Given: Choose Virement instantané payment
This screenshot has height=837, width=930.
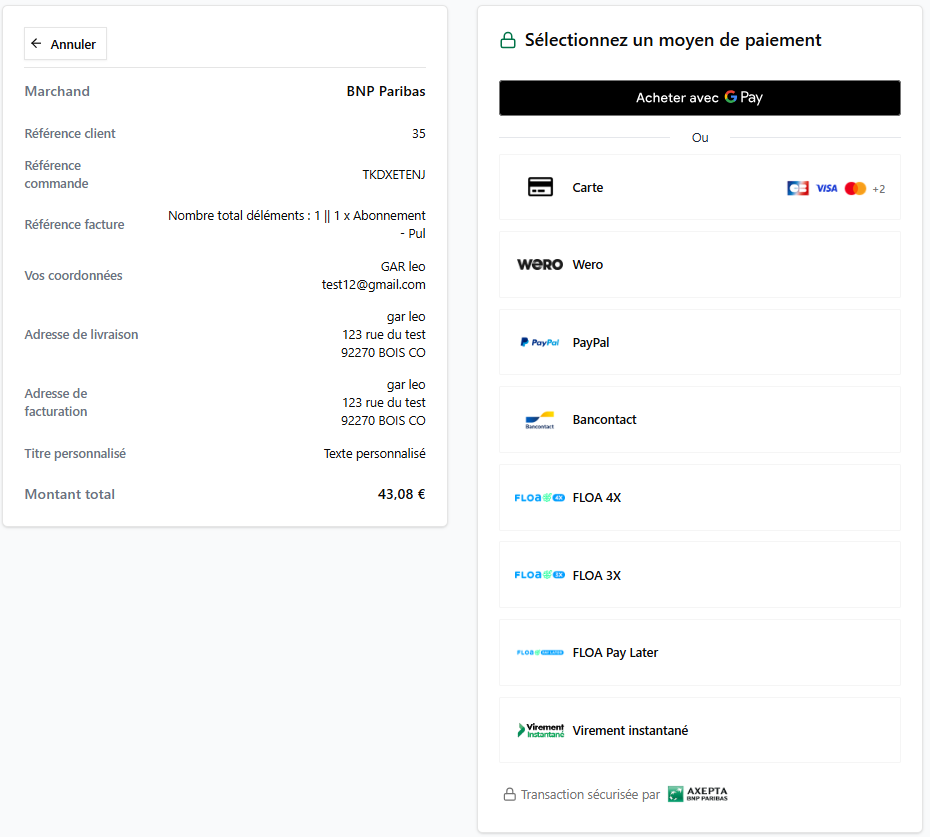Looking at the screenshot, I should [699, 730].
